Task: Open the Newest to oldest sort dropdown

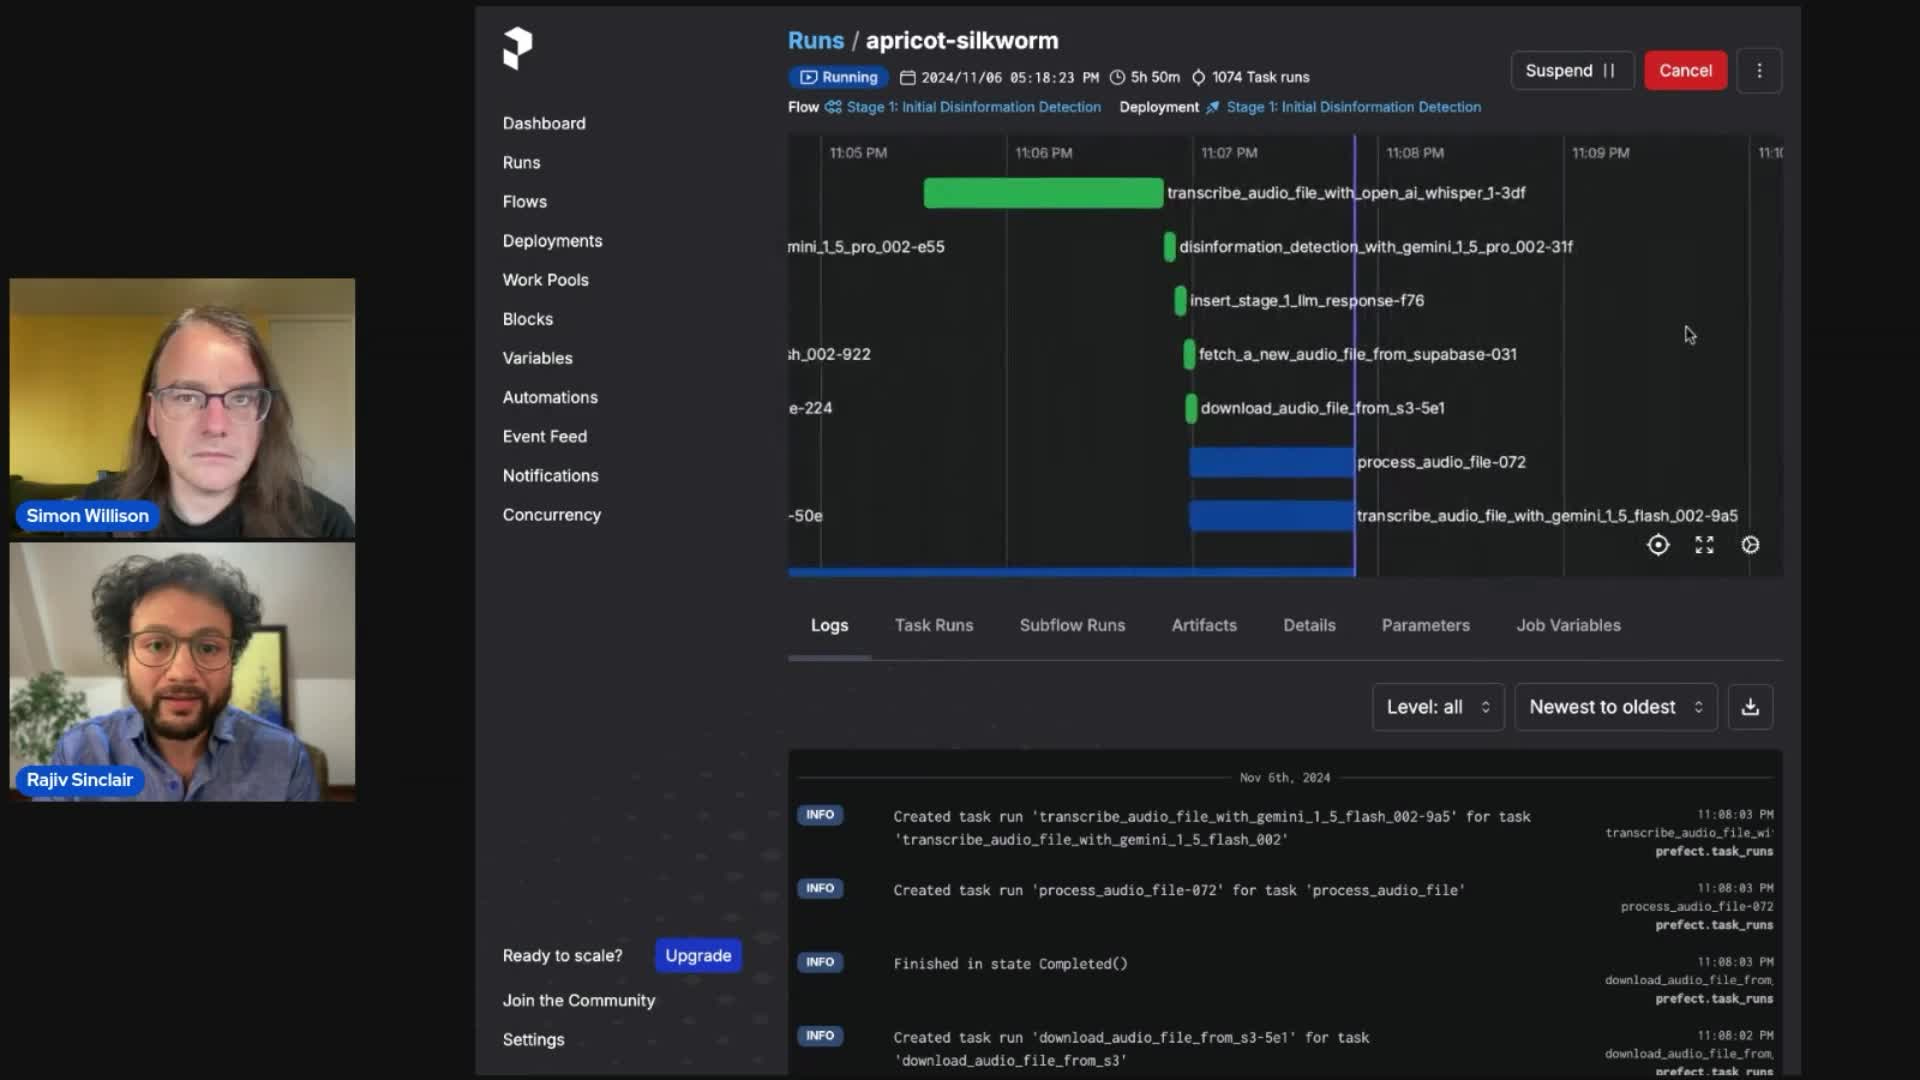Action: click(1615, 707)
